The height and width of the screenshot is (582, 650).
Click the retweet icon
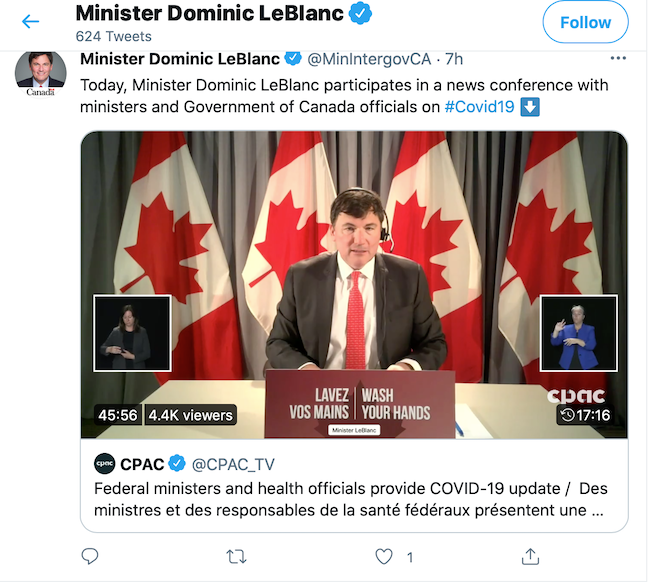coord(237,556)
